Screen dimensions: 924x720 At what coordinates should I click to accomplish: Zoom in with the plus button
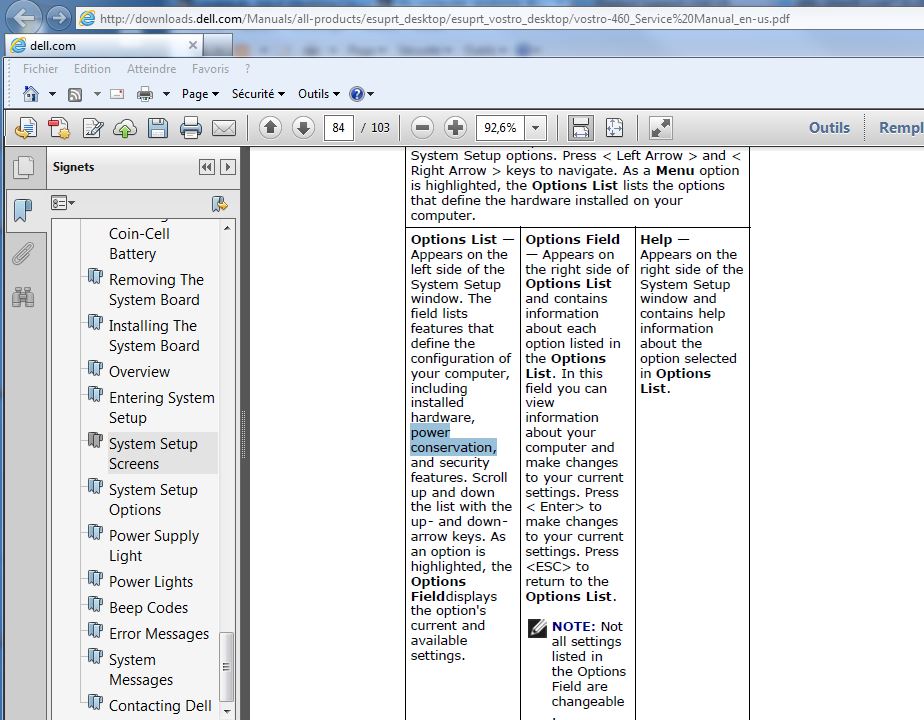(x=455, y=128)
